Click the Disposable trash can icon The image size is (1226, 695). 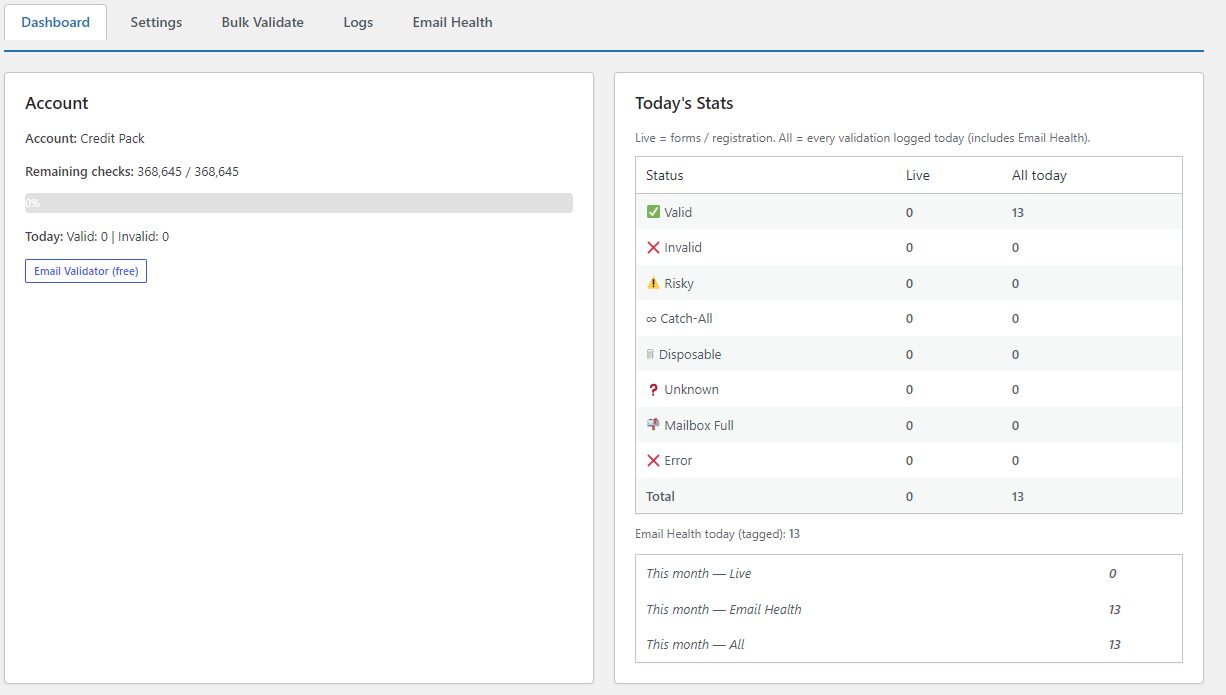tap(650, 354)
